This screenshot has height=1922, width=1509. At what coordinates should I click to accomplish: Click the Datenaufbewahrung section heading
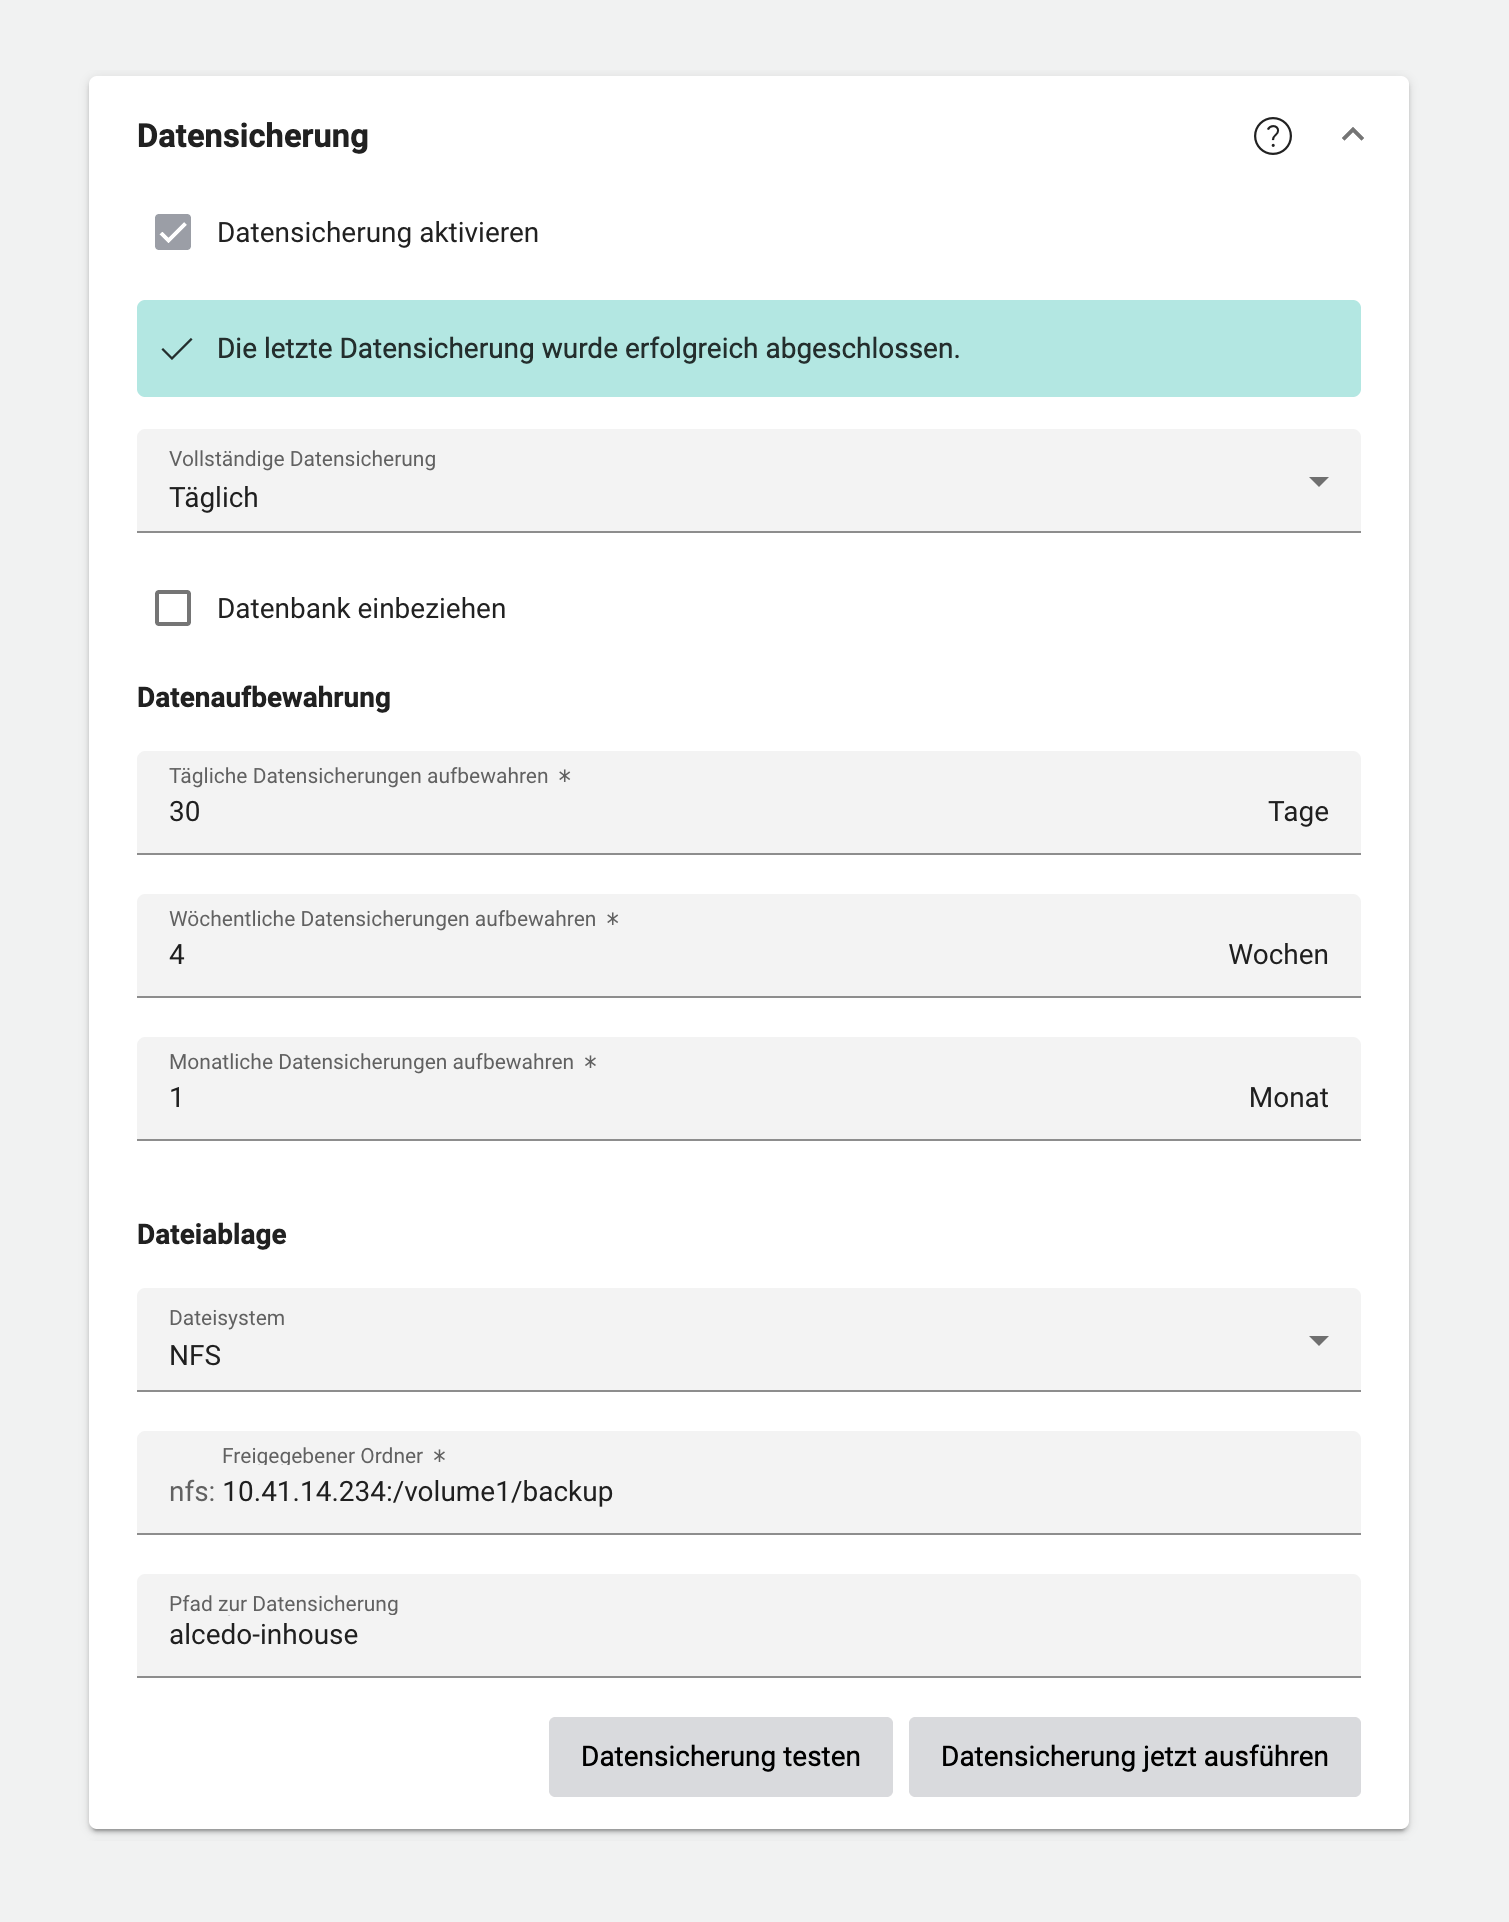263,698
